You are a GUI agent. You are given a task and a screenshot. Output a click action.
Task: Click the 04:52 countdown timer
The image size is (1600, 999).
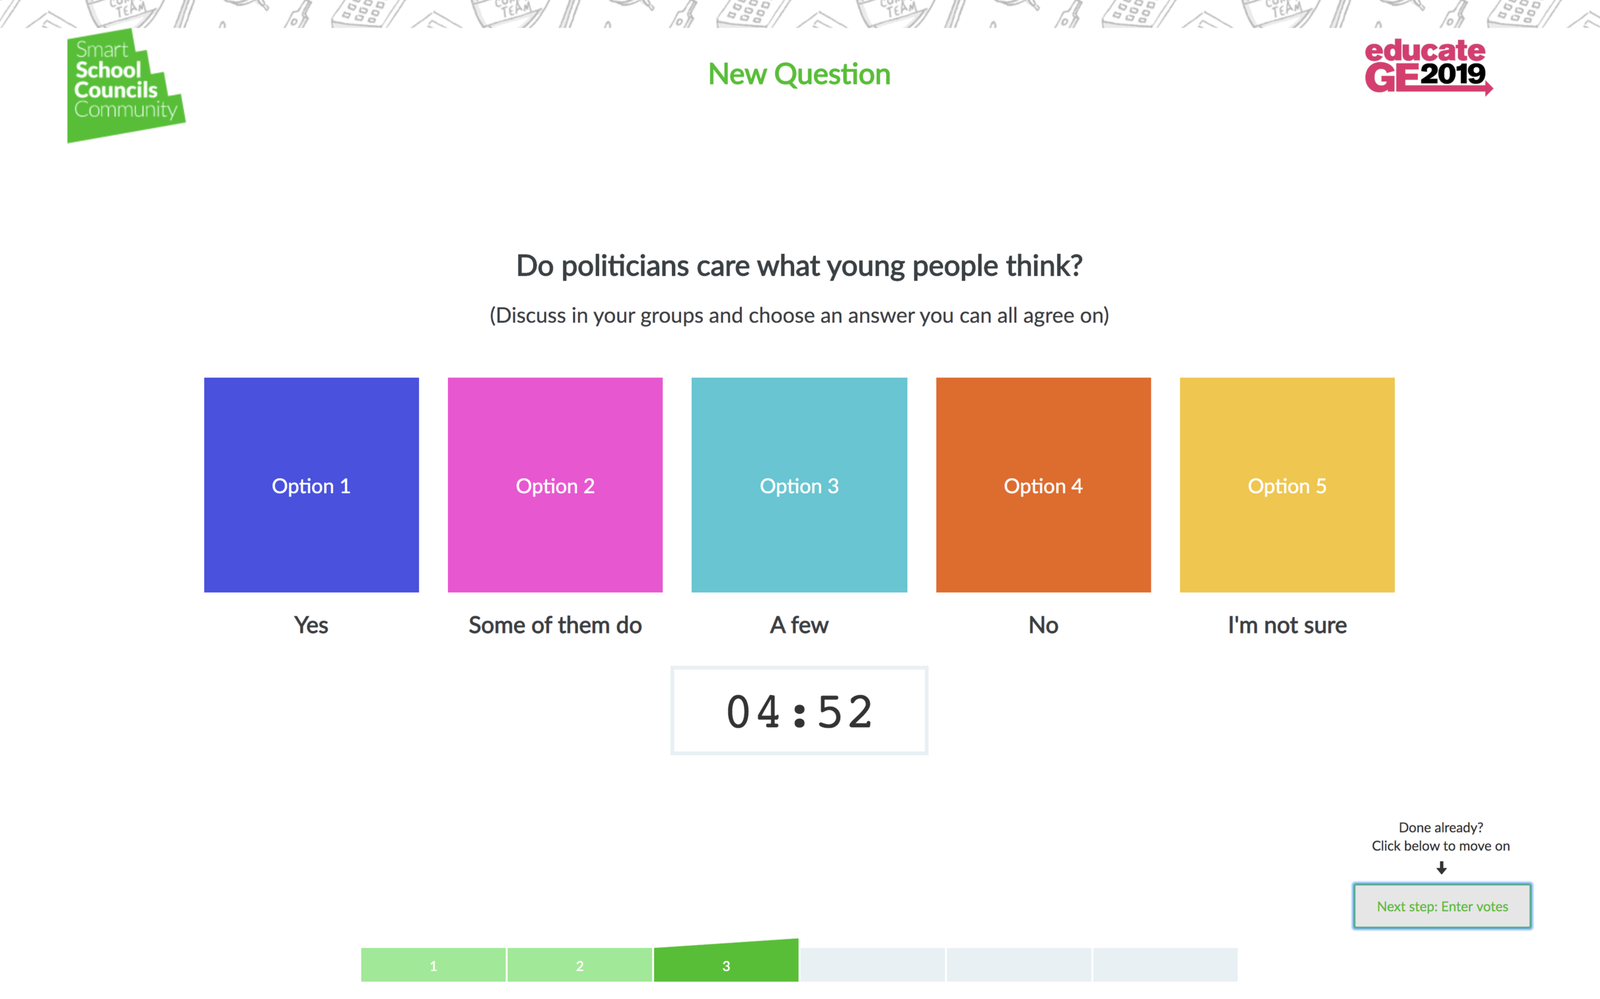[x=799, y=711]
